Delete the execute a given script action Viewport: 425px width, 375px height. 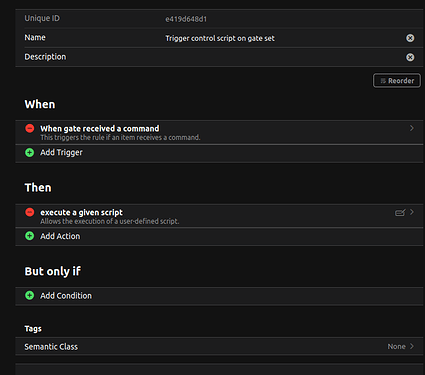[30, 212]
